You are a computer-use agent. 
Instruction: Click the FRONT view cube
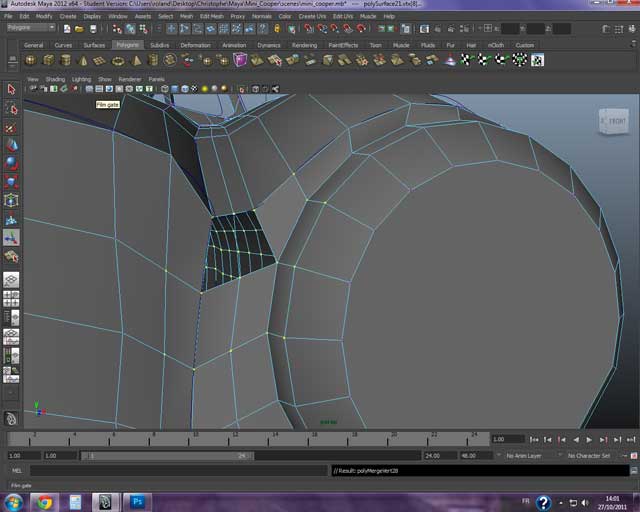[613, 121]
